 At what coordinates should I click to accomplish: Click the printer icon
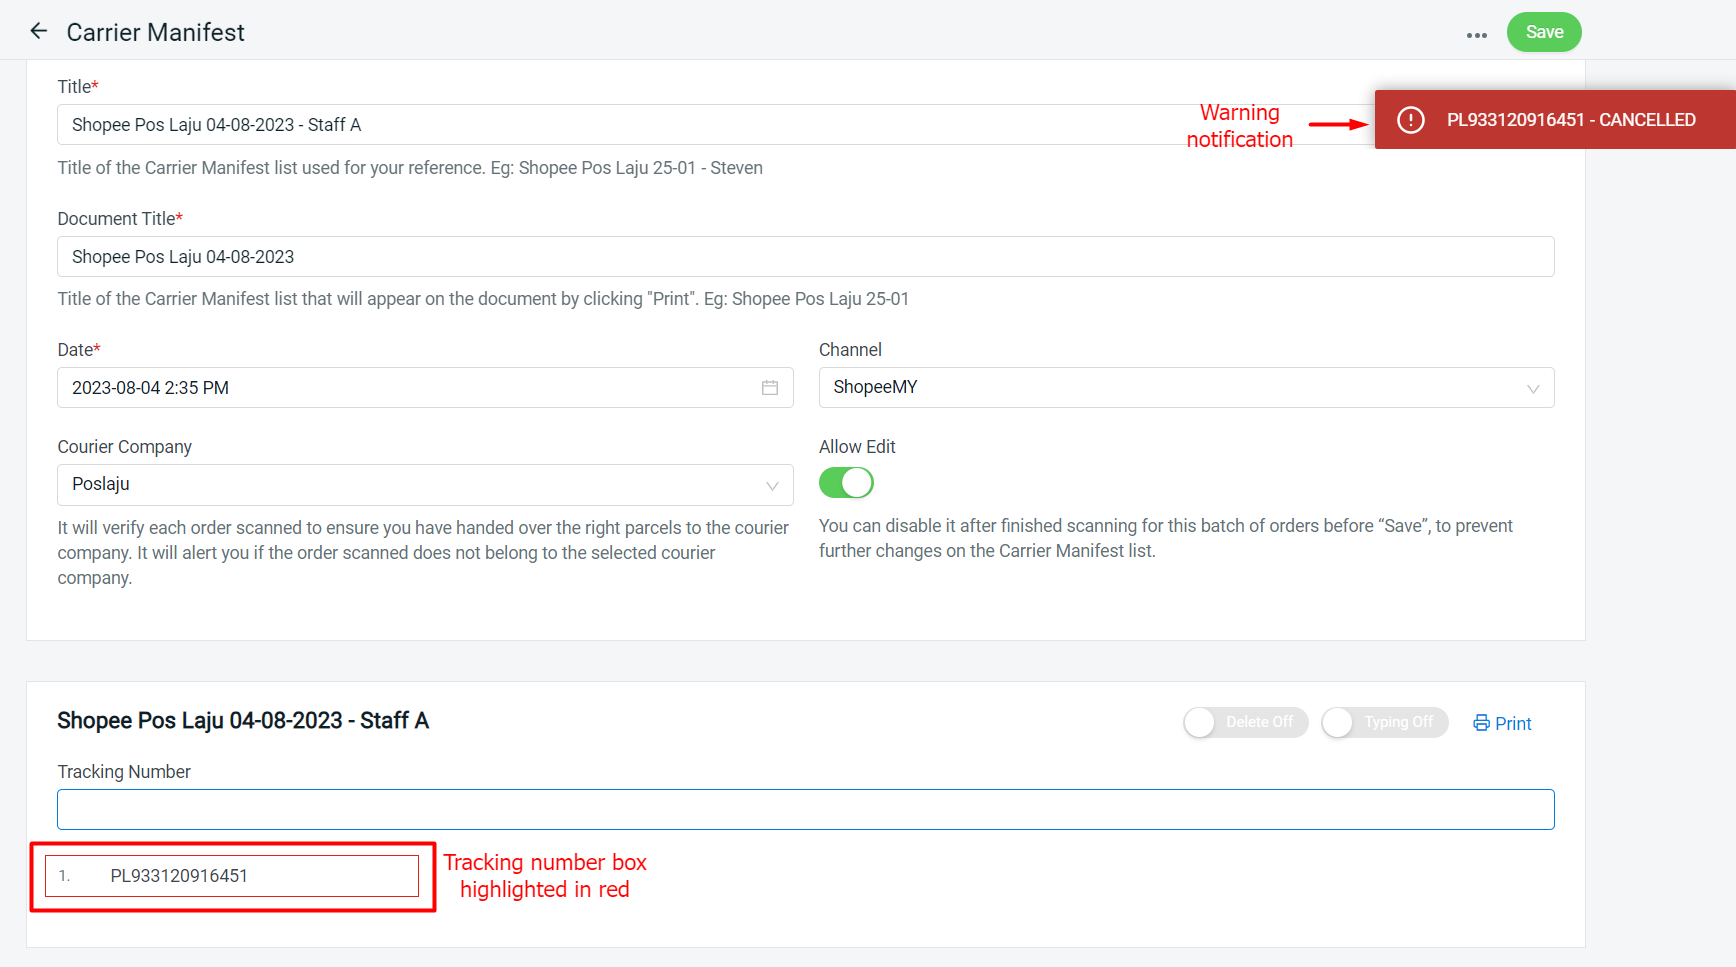[x=1481, y=723]
